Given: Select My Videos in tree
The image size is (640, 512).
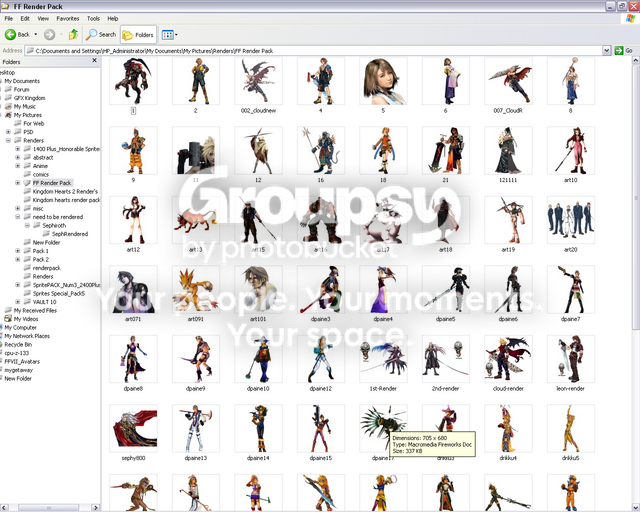Looking at the screenshot, I should point(26,319).
